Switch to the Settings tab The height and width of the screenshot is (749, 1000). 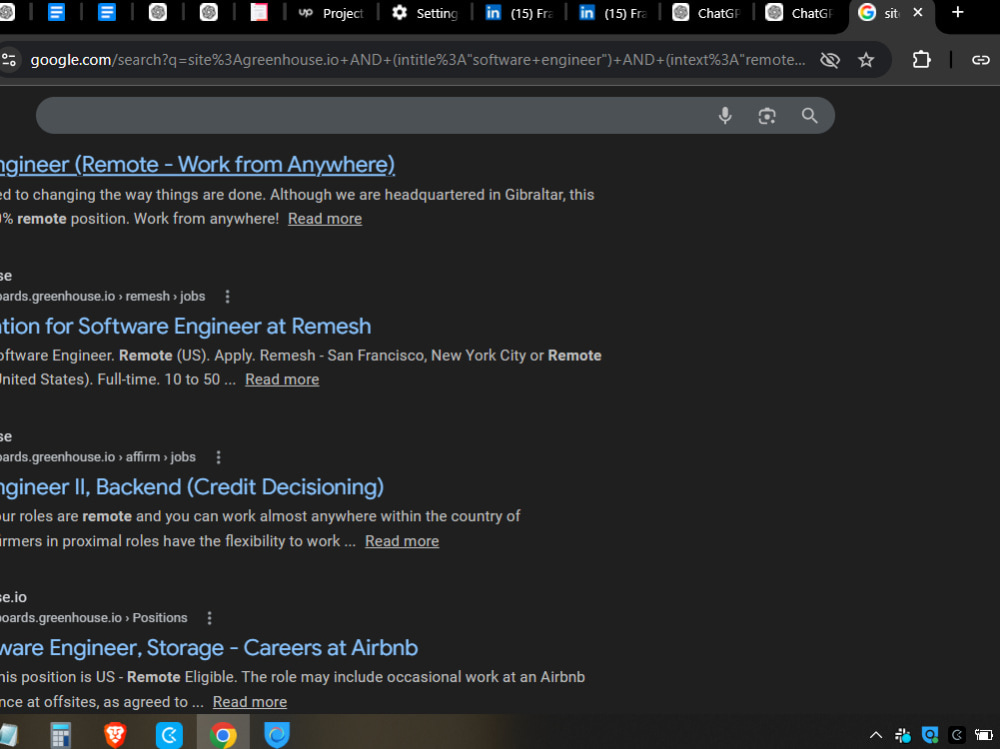(425, 13)
